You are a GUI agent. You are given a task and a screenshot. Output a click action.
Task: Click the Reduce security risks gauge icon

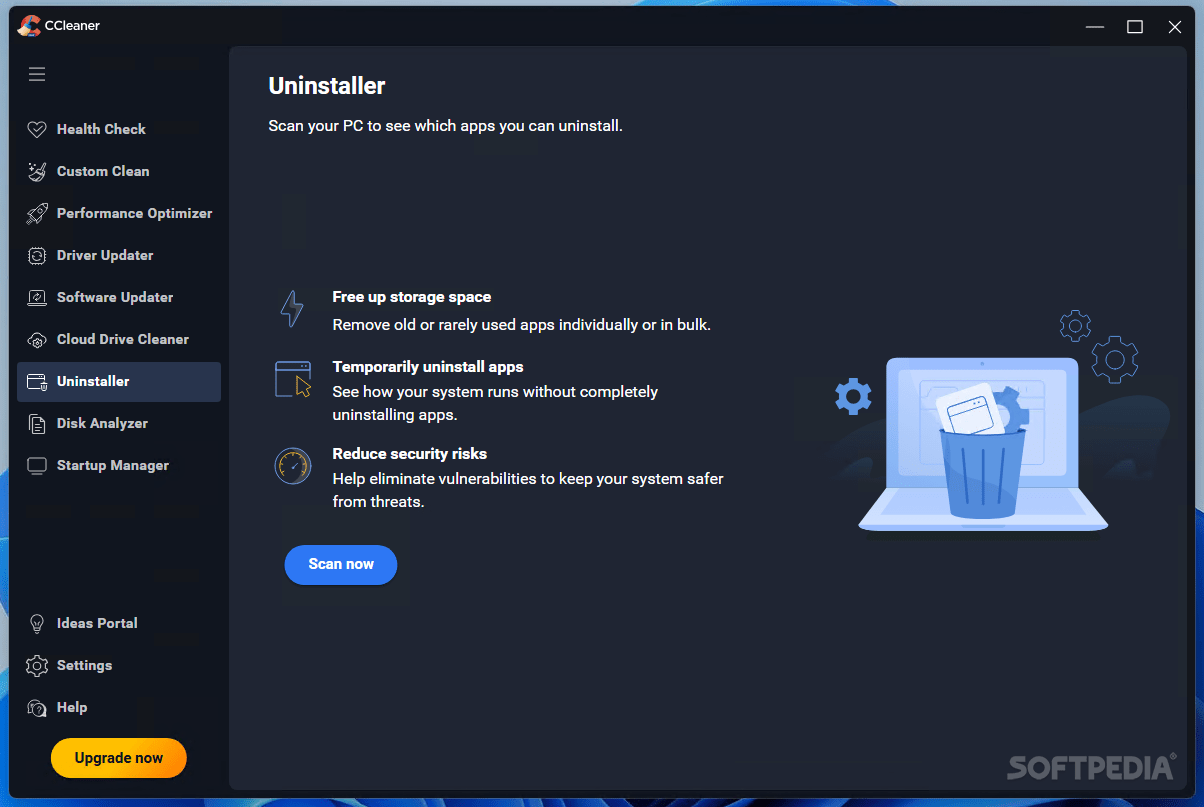[292, 466]
